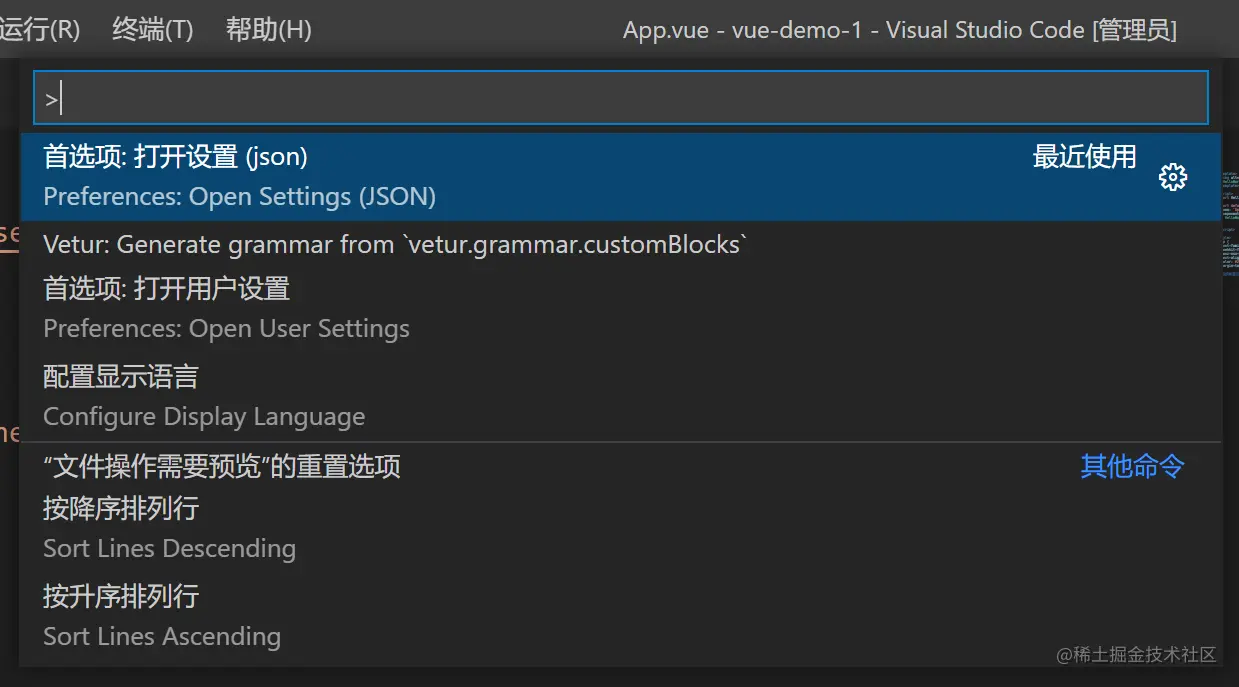Focus the command palette input box
The image size is (1239, 687).
click(x=620, y=98)
